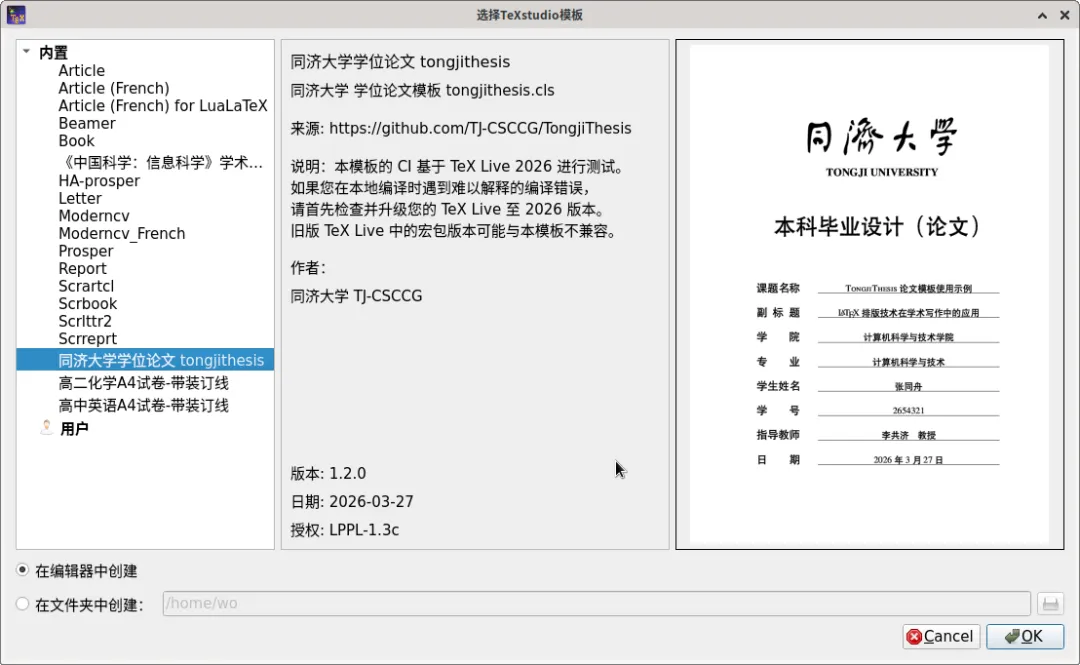Select the Book template
This screenshot has height=665, width=1080.
tap(76, 141)
